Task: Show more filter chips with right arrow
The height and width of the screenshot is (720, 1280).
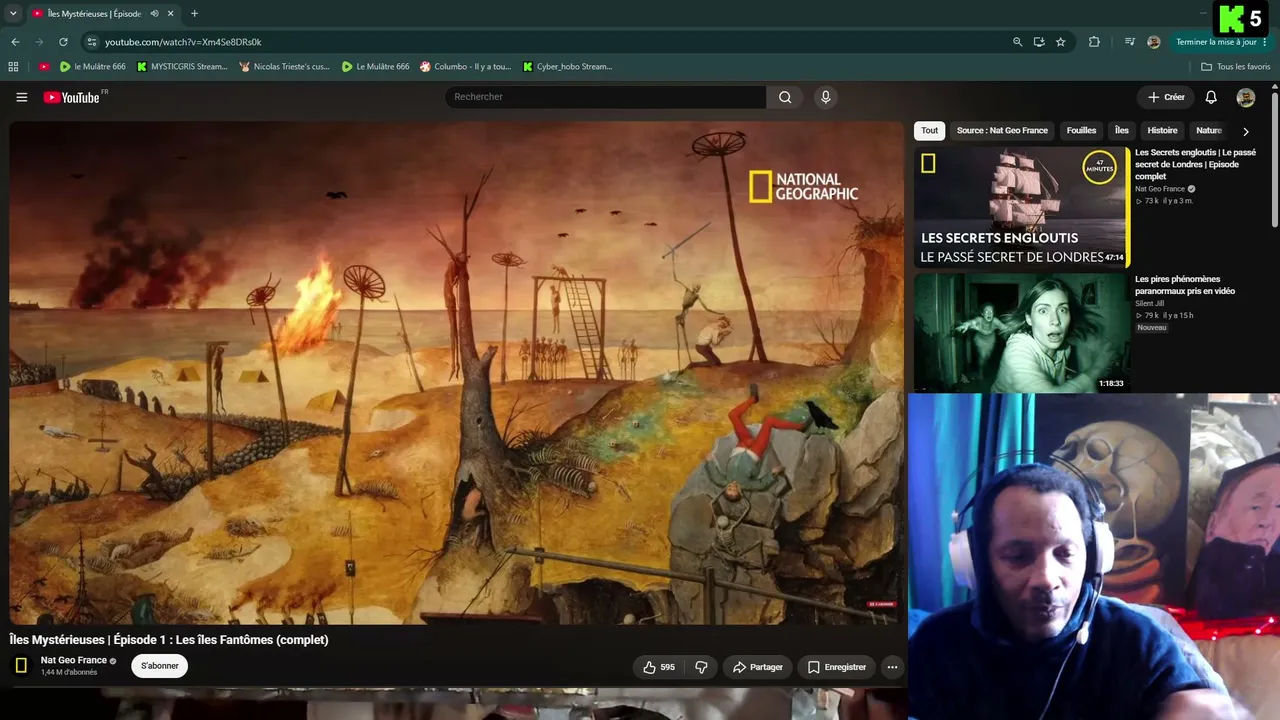Action: click(1245, 131)
